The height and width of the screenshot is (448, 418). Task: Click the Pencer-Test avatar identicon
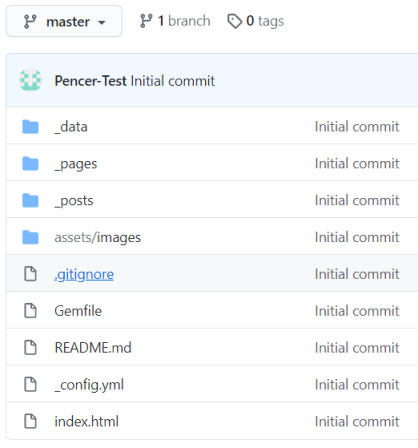click(x=30, y=80)
